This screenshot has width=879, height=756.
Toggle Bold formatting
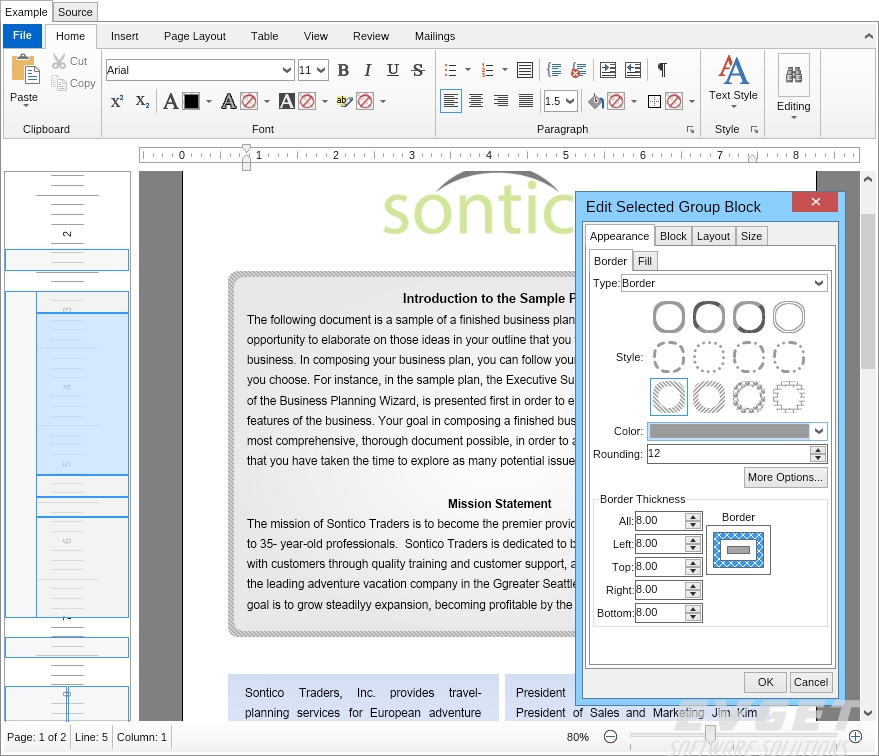tap(343, 70)
